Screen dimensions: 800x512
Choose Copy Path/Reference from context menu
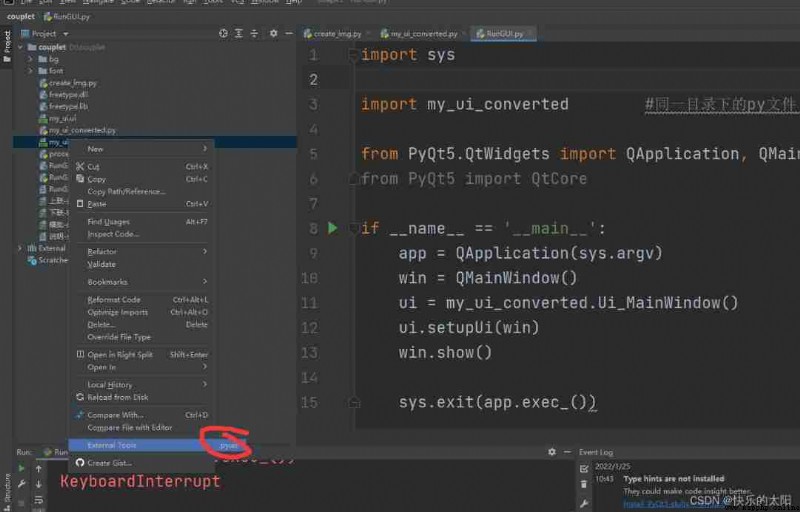click(141, 192)
